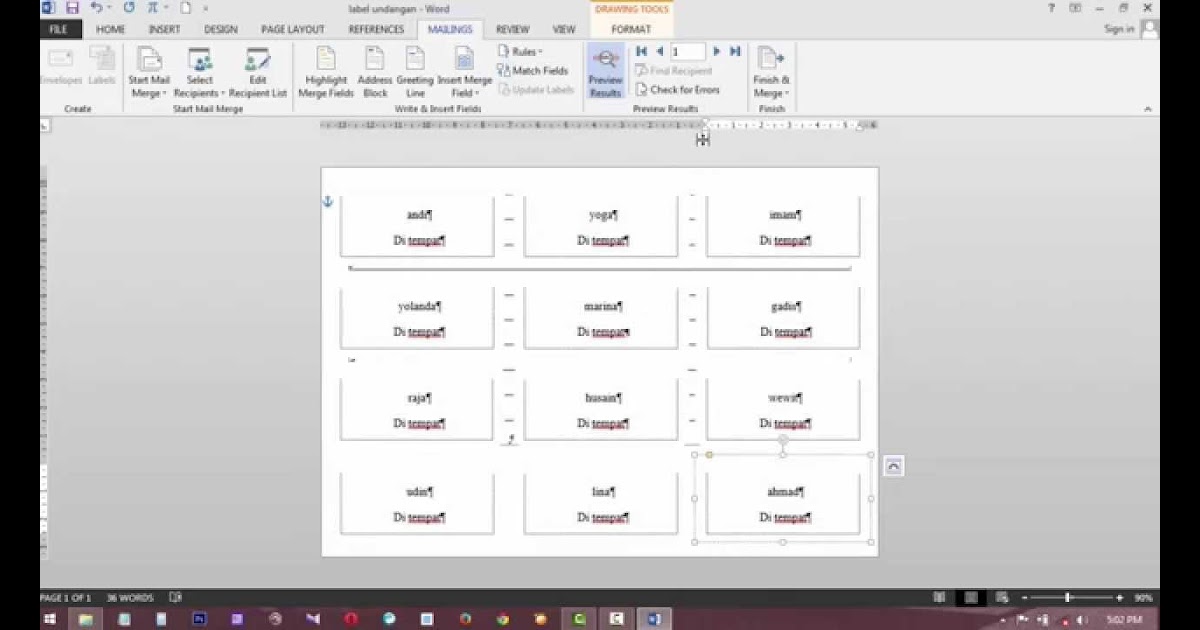
Task: Open Finish & Merge dropdown
Action: pos(771,72)
